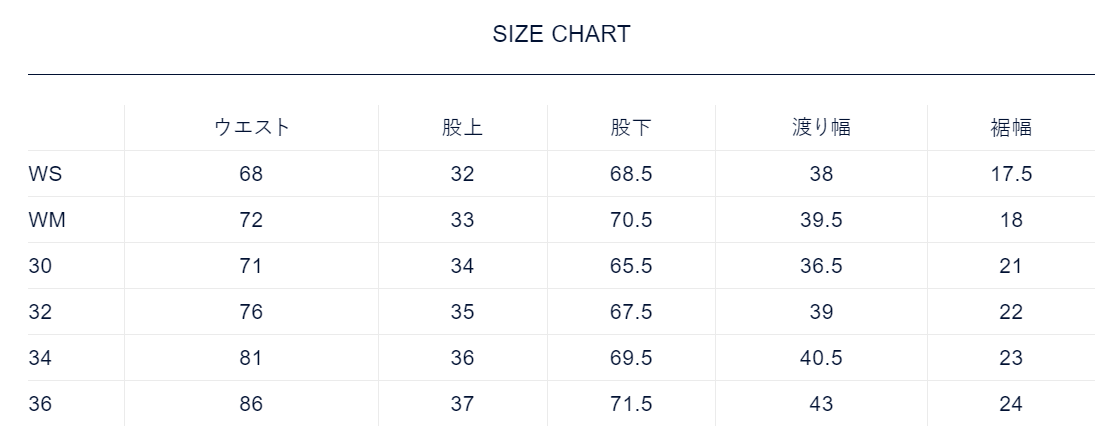This screenshot has width=1096, height=438.
Task: Click the size 34 row label
Action: pos(40,358)
